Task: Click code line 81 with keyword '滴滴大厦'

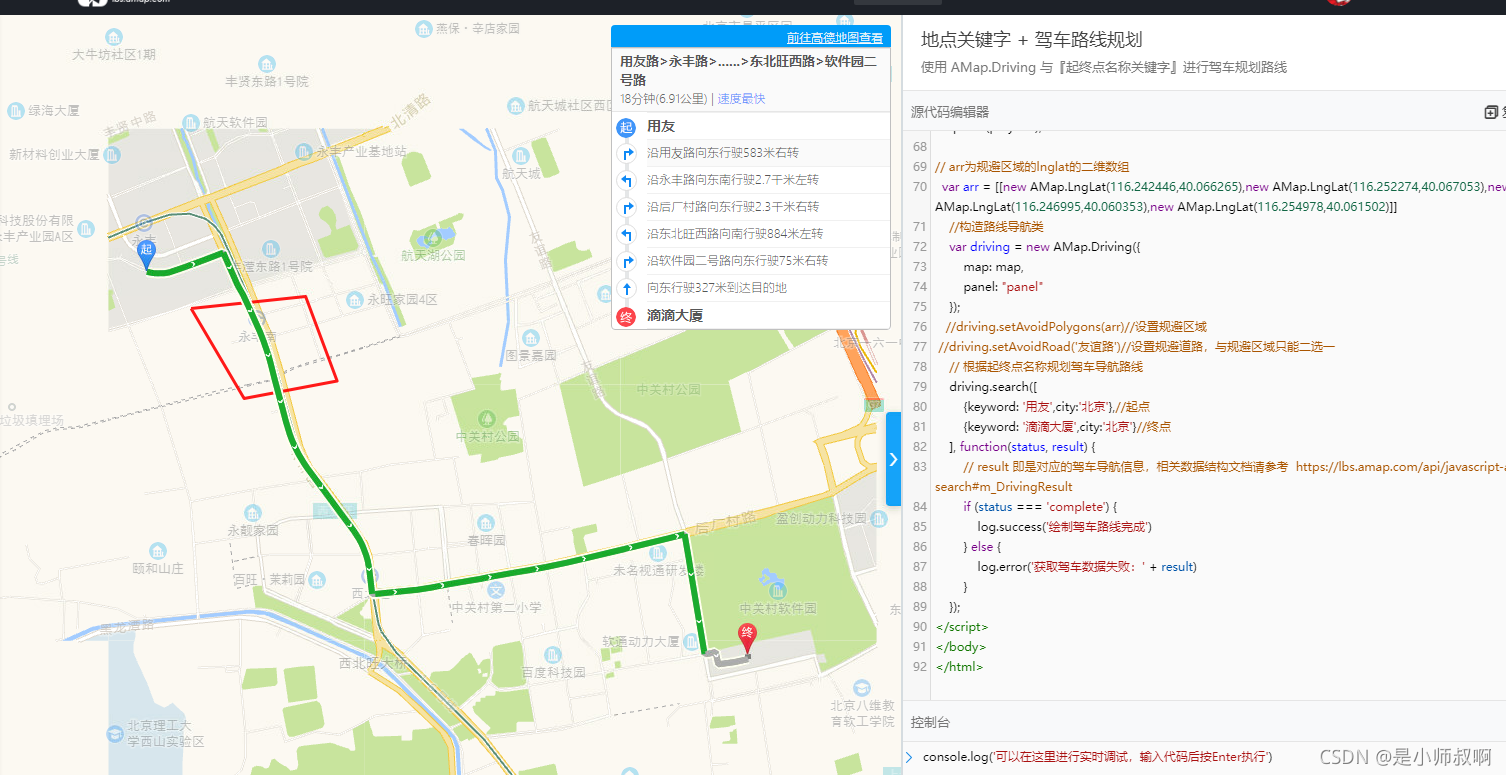Action: click(x=1067, y=426)
